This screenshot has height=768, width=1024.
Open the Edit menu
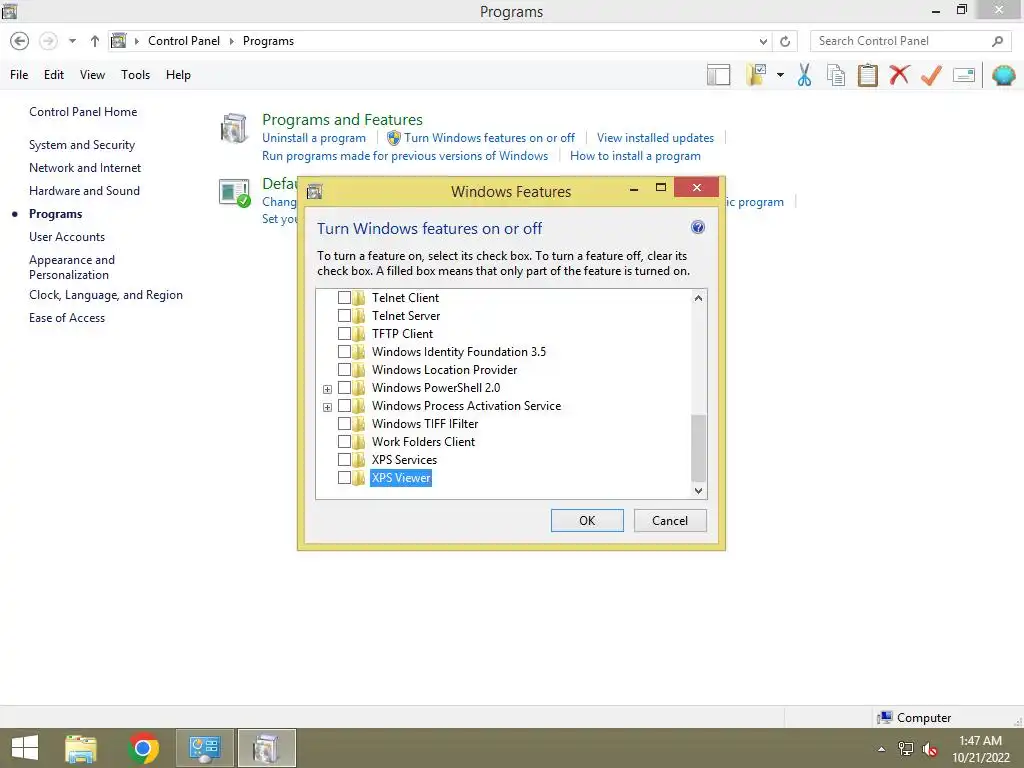54,75
